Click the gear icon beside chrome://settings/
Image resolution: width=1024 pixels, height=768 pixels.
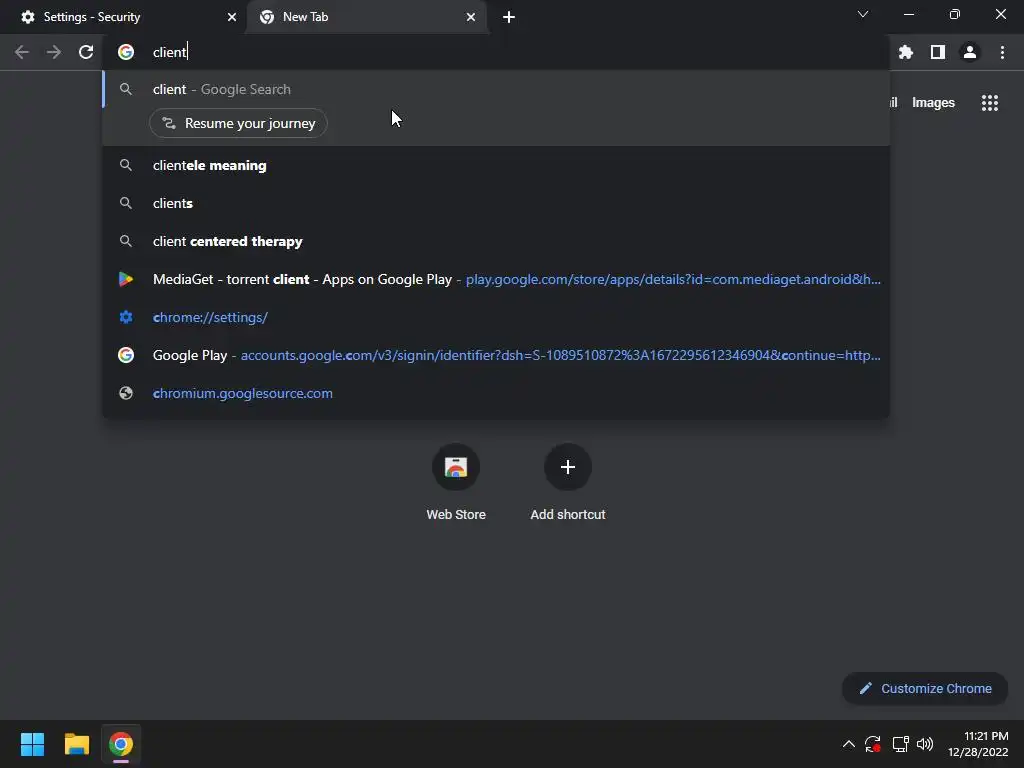[x=126, y=317]
